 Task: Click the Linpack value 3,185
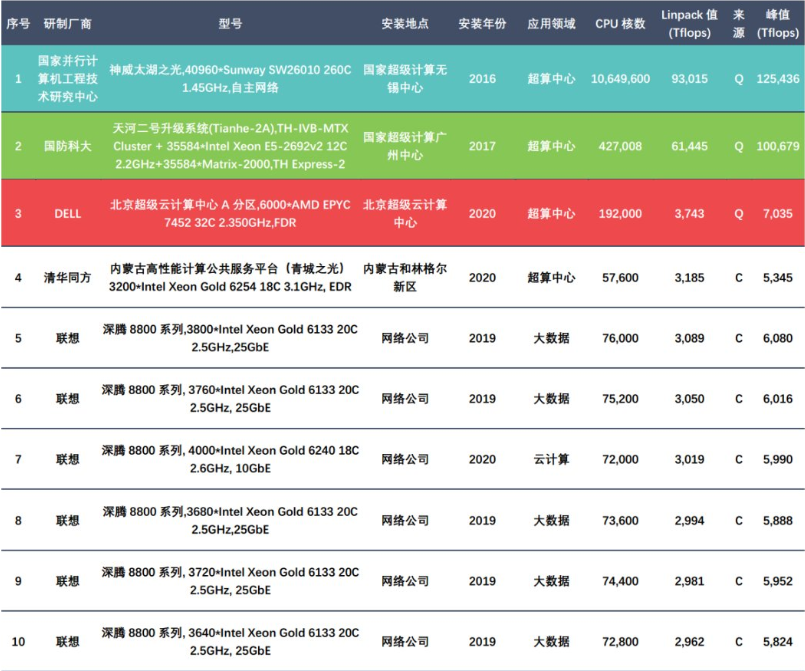(x=689, y=278)
